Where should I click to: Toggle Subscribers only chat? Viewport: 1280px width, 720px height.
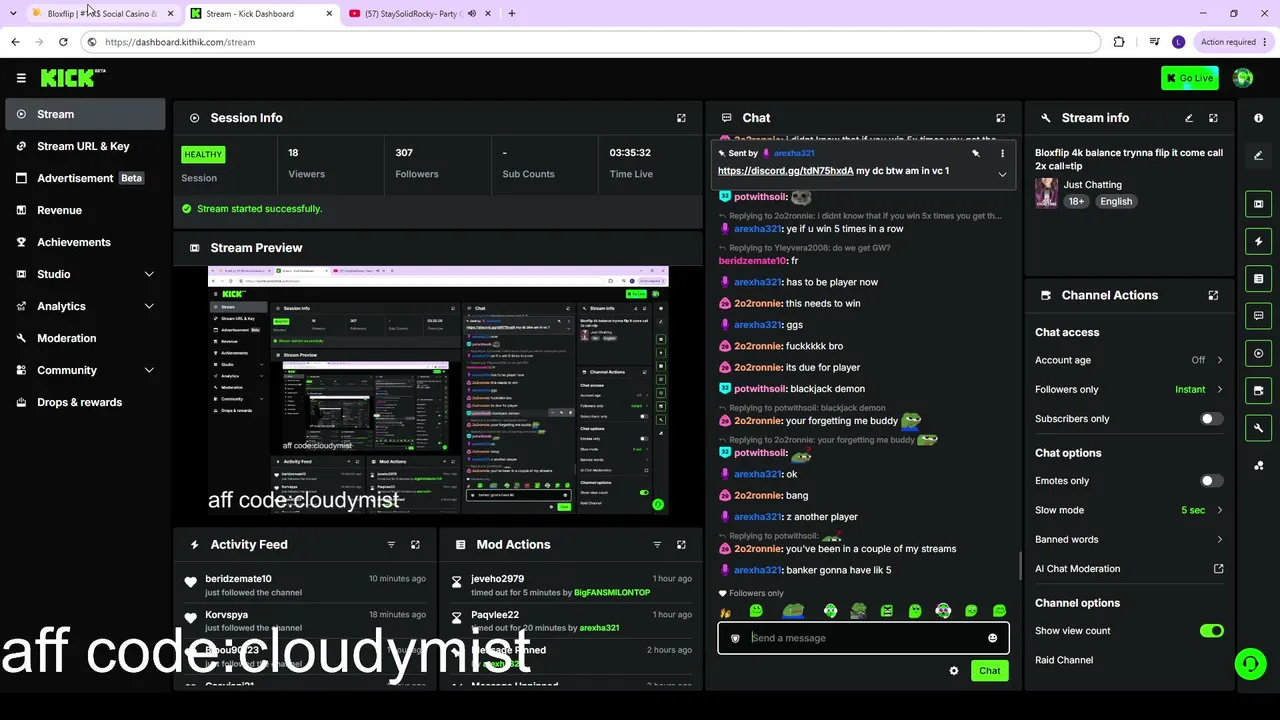coord(1211,419)
